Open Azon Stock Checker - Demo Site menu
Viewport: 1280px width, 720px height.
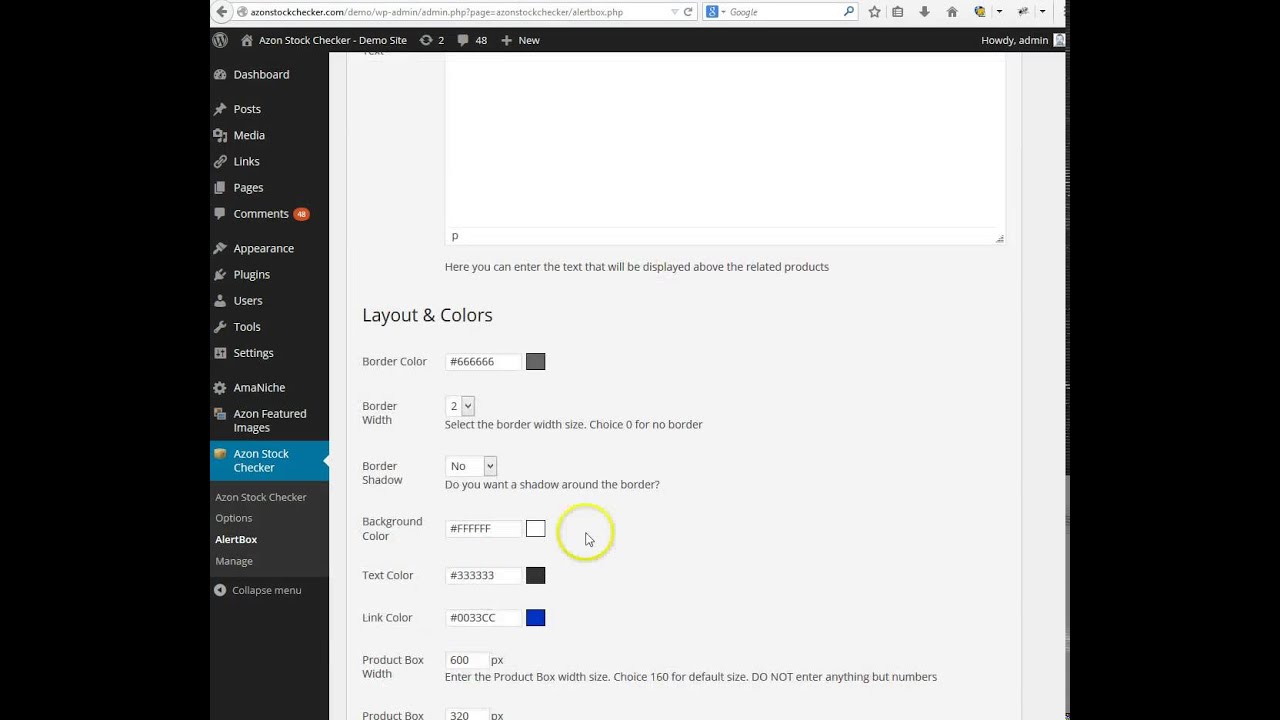coord(324,40)
